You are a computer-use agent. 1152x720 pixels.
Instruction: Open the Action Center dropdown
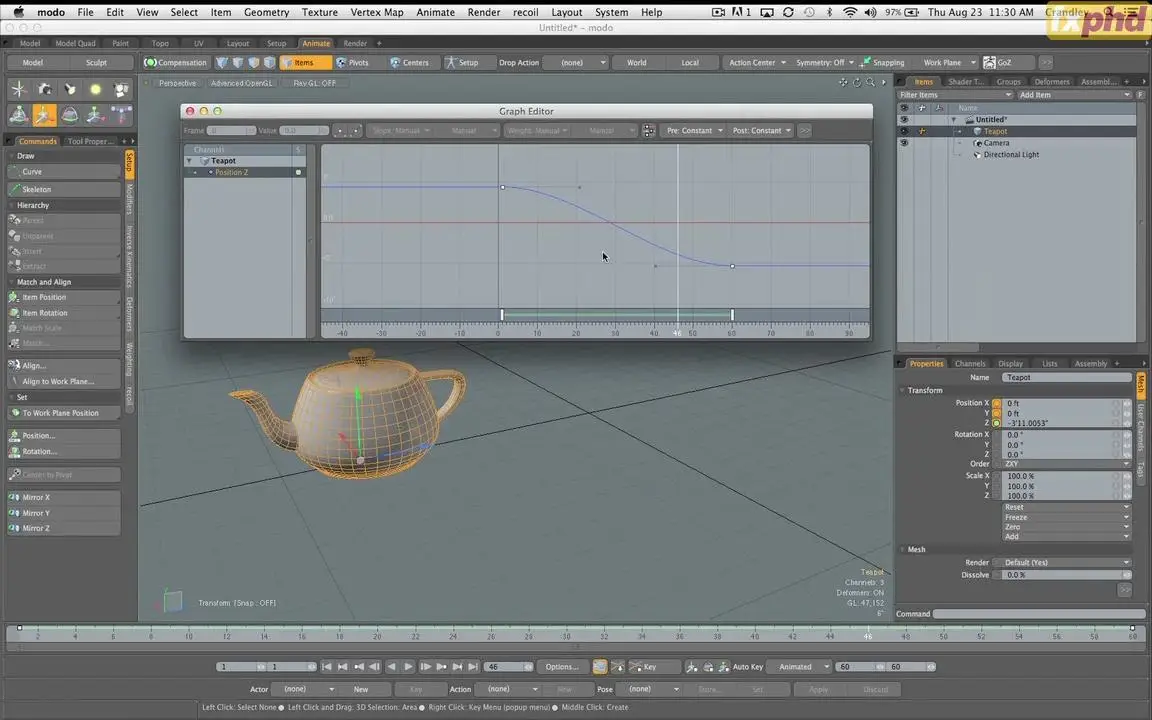(x=756, y=62)
